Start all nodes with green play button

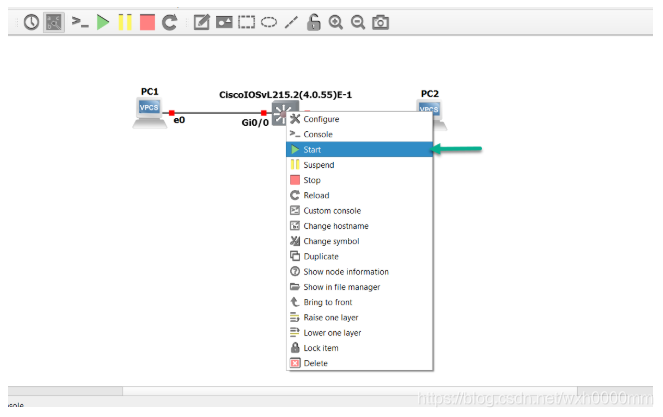tap(103, 22)
